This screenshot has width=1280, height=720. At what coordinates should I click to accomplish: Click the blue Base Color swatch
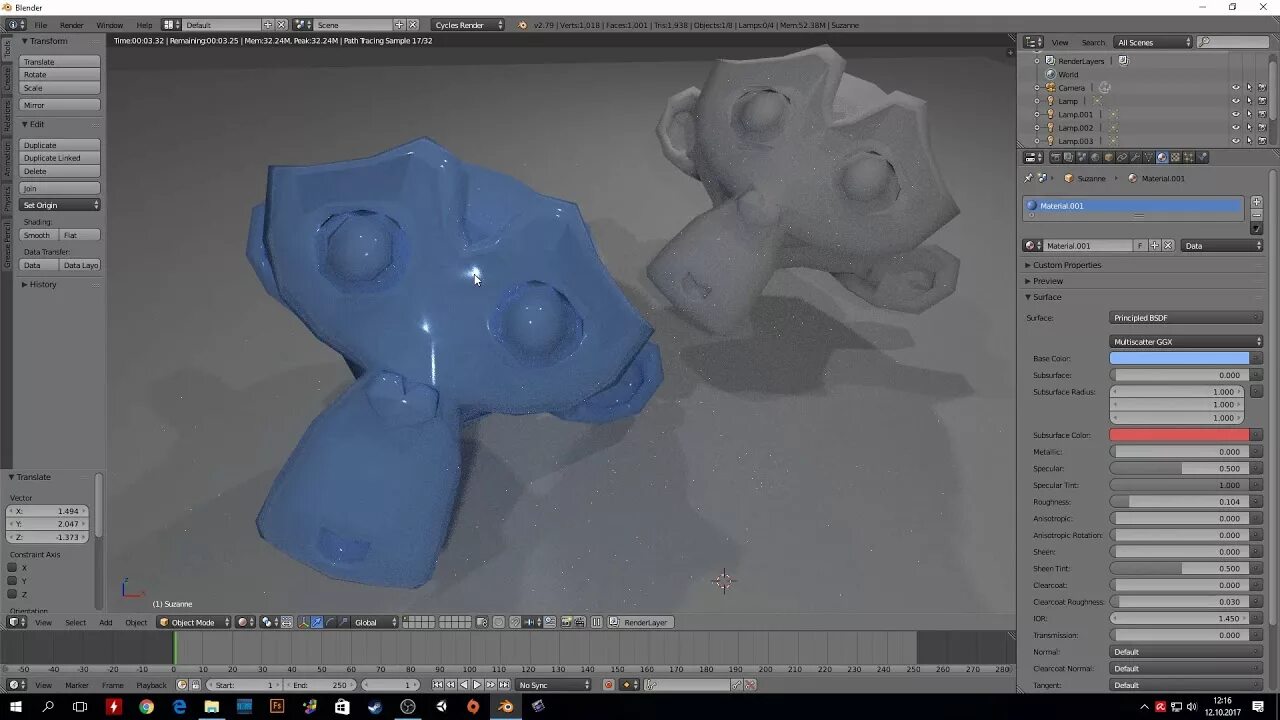[x=1180, y=358]
